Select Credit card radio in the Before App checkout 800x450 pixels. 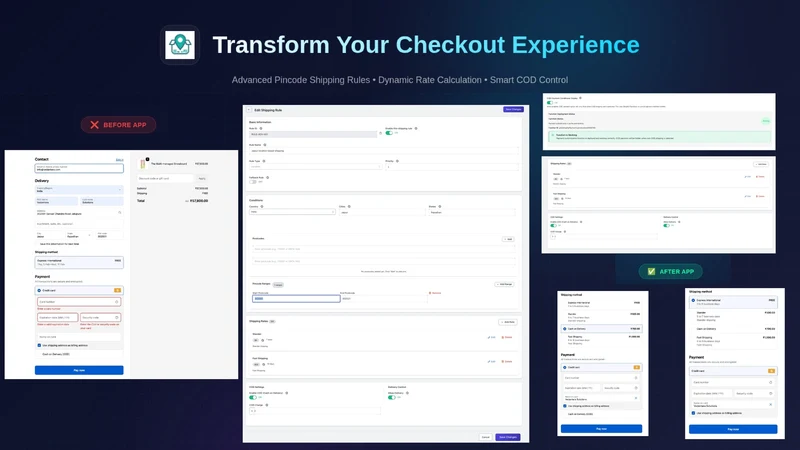[x=39, y=290]
